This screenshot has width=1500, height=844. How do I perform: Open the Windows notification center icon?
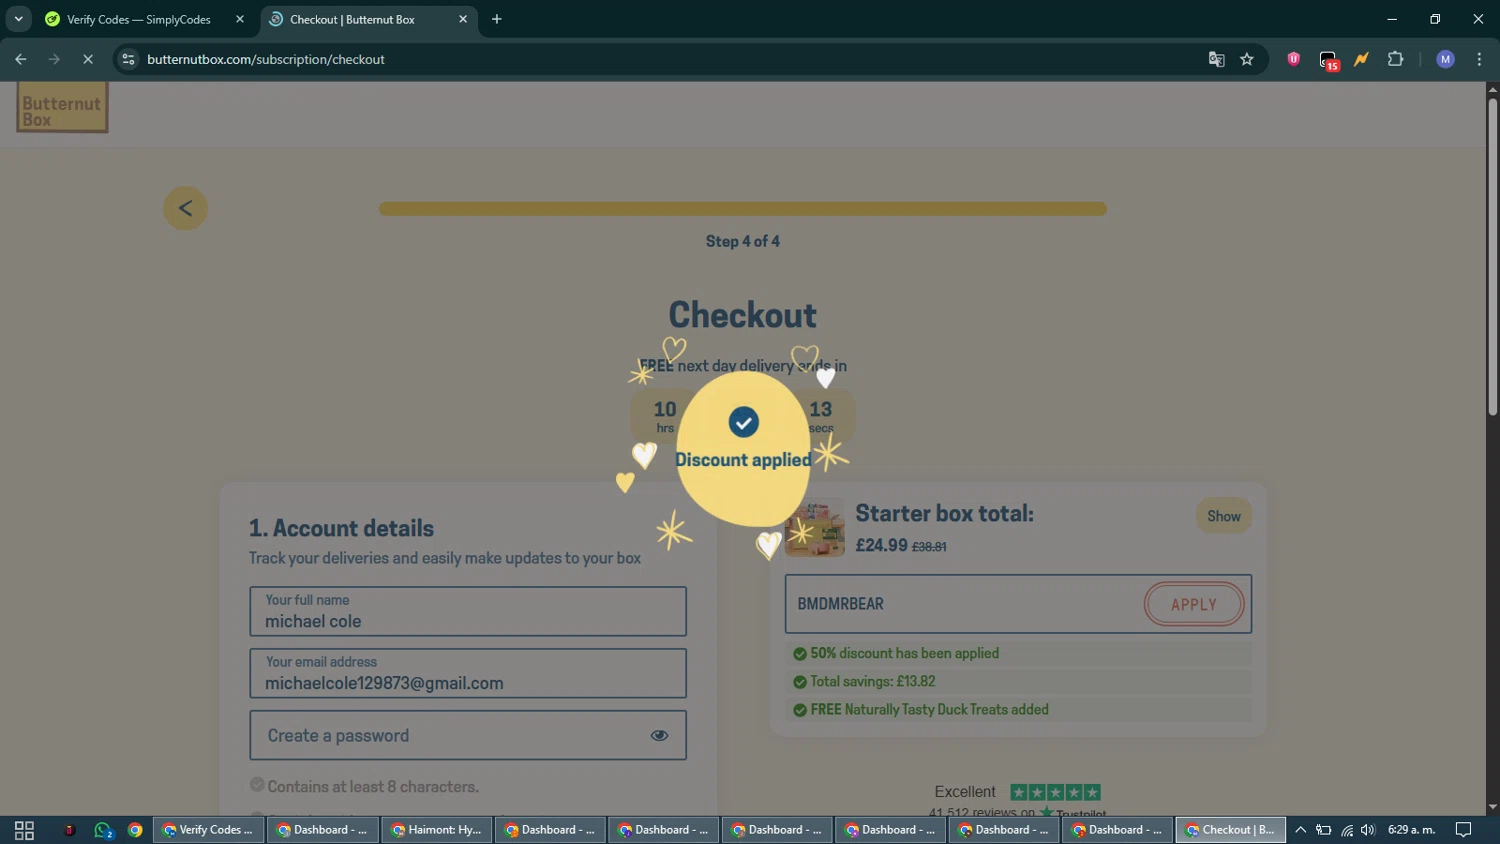point(1463,830)
